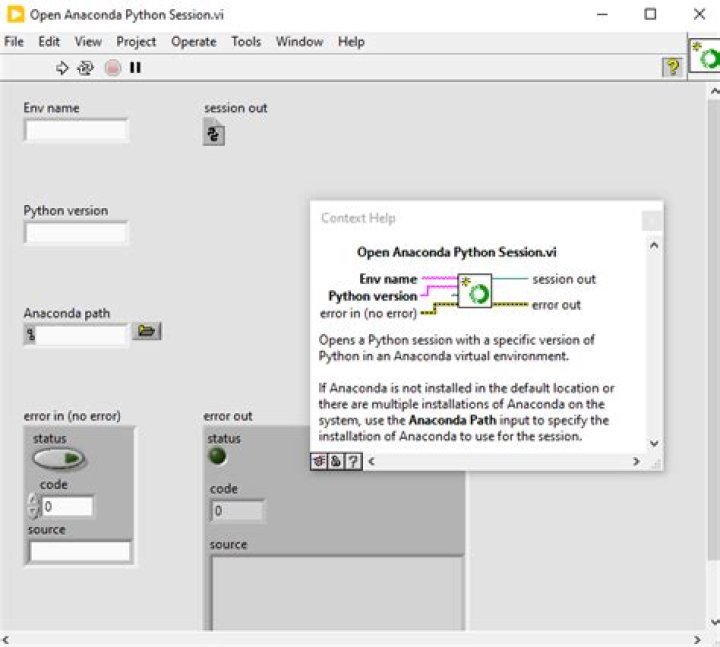The height and width of the screenshot is (647, 720).
Task: Click the error in source text field
Action: coord(80,551)
